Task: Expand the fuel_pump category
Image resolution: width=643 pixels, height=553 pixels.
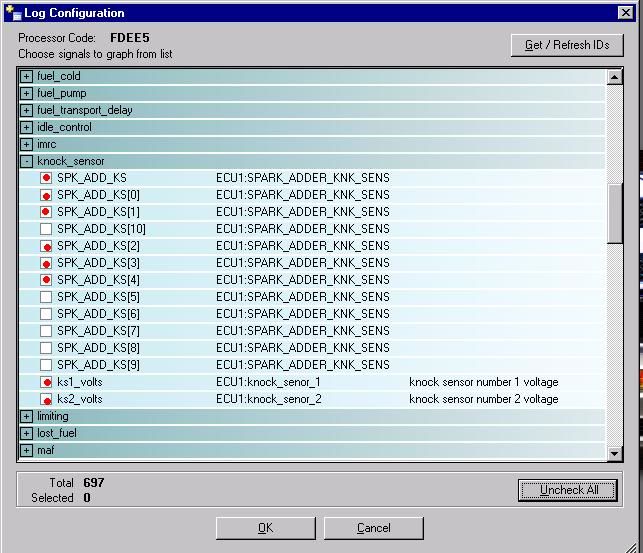Action: tap(26, 93)
